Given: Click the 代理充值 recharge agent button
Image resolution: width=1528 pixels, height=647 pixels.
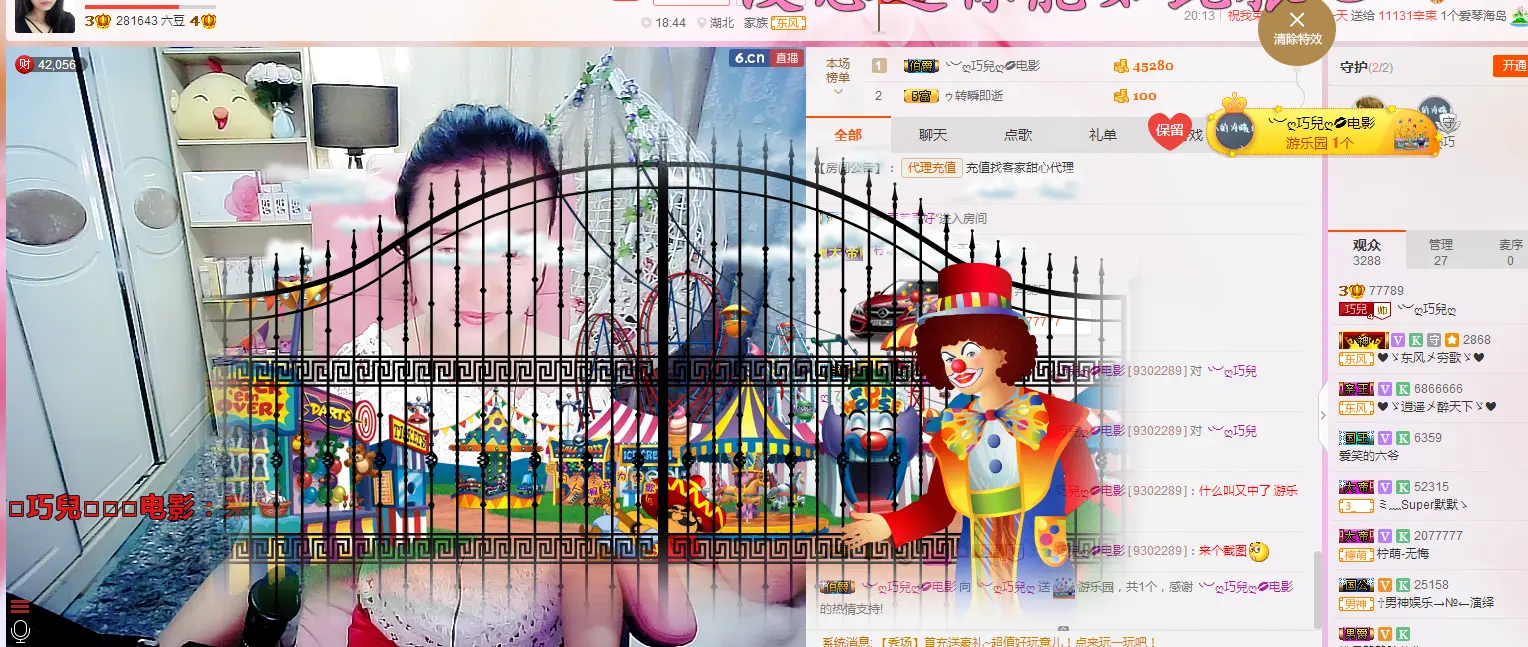Looking at the screenshot, I should coord(931,168).
